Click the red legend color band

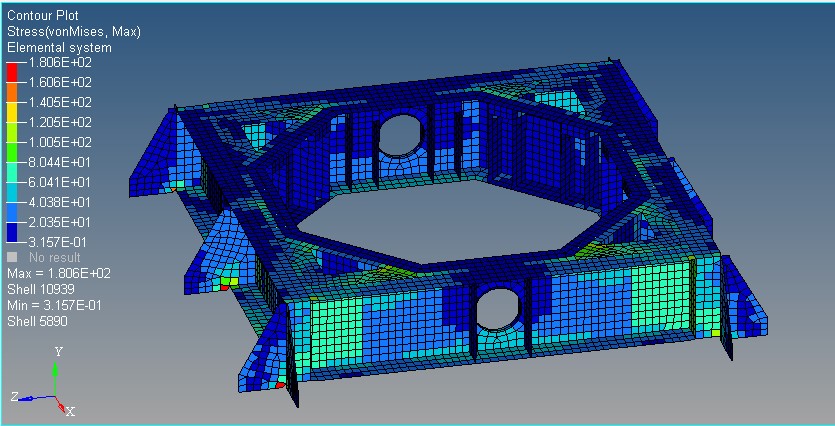tap(12, 72)
